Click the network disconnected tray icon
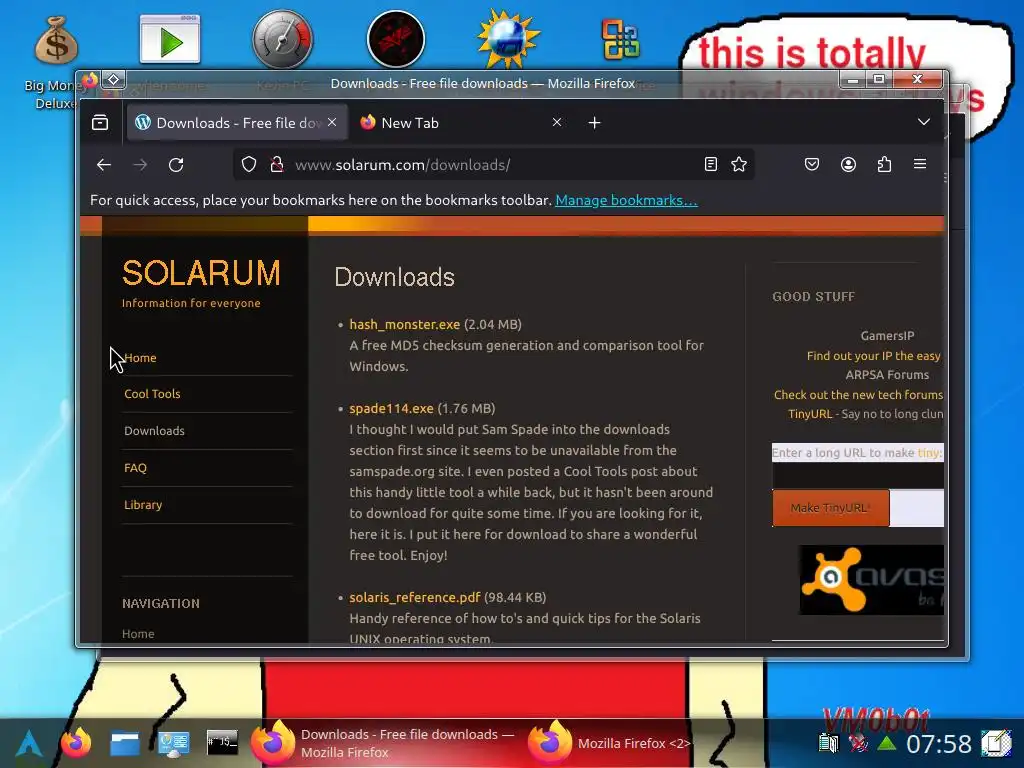The image size is (1024, 768). click(x=858, y=743)
